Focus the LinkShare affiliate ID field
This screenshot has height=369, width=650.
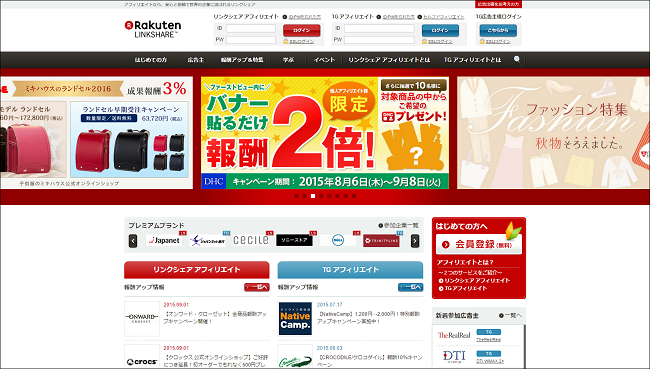(x=251, y=28)
